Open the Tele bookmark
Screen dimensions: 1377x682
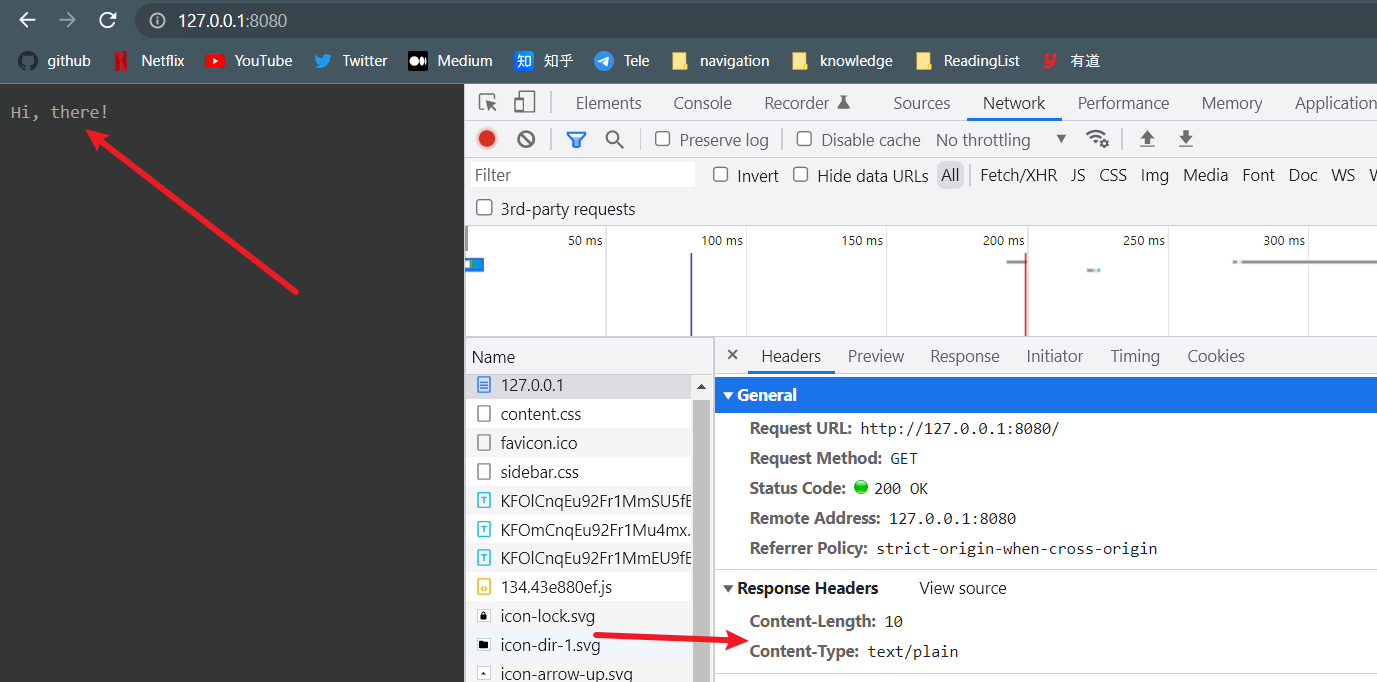622,61
